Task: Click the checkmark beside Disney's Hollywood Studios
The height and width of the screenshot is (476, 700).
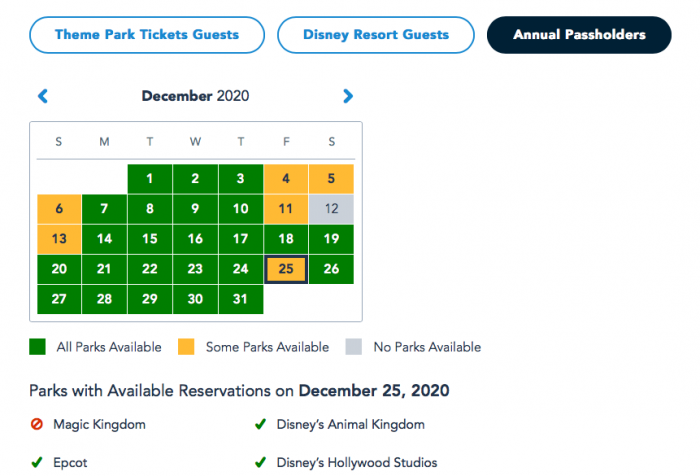Action: tap(260, 462)
